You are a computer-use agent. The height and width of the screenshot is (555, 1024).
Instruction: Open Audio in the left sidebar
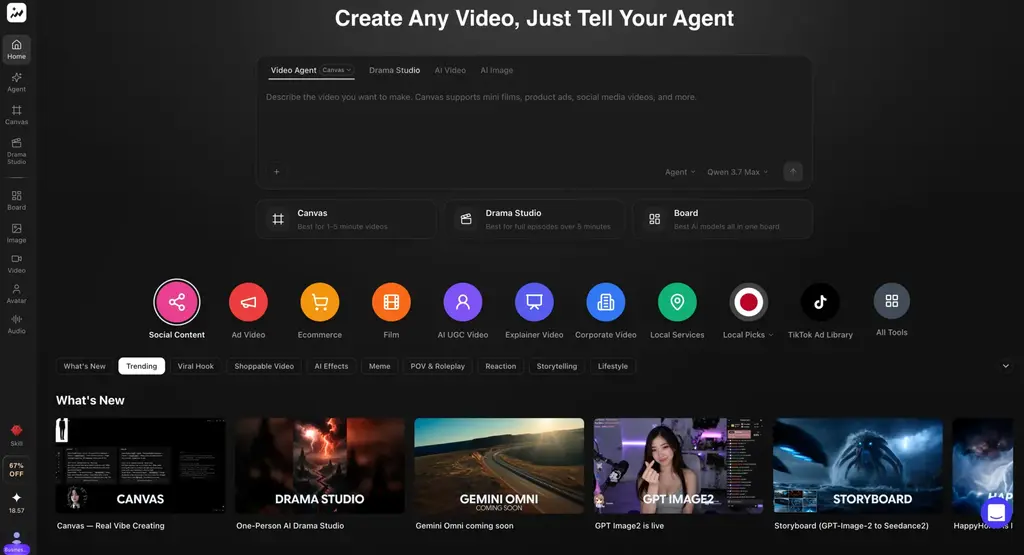coord(16,325)
